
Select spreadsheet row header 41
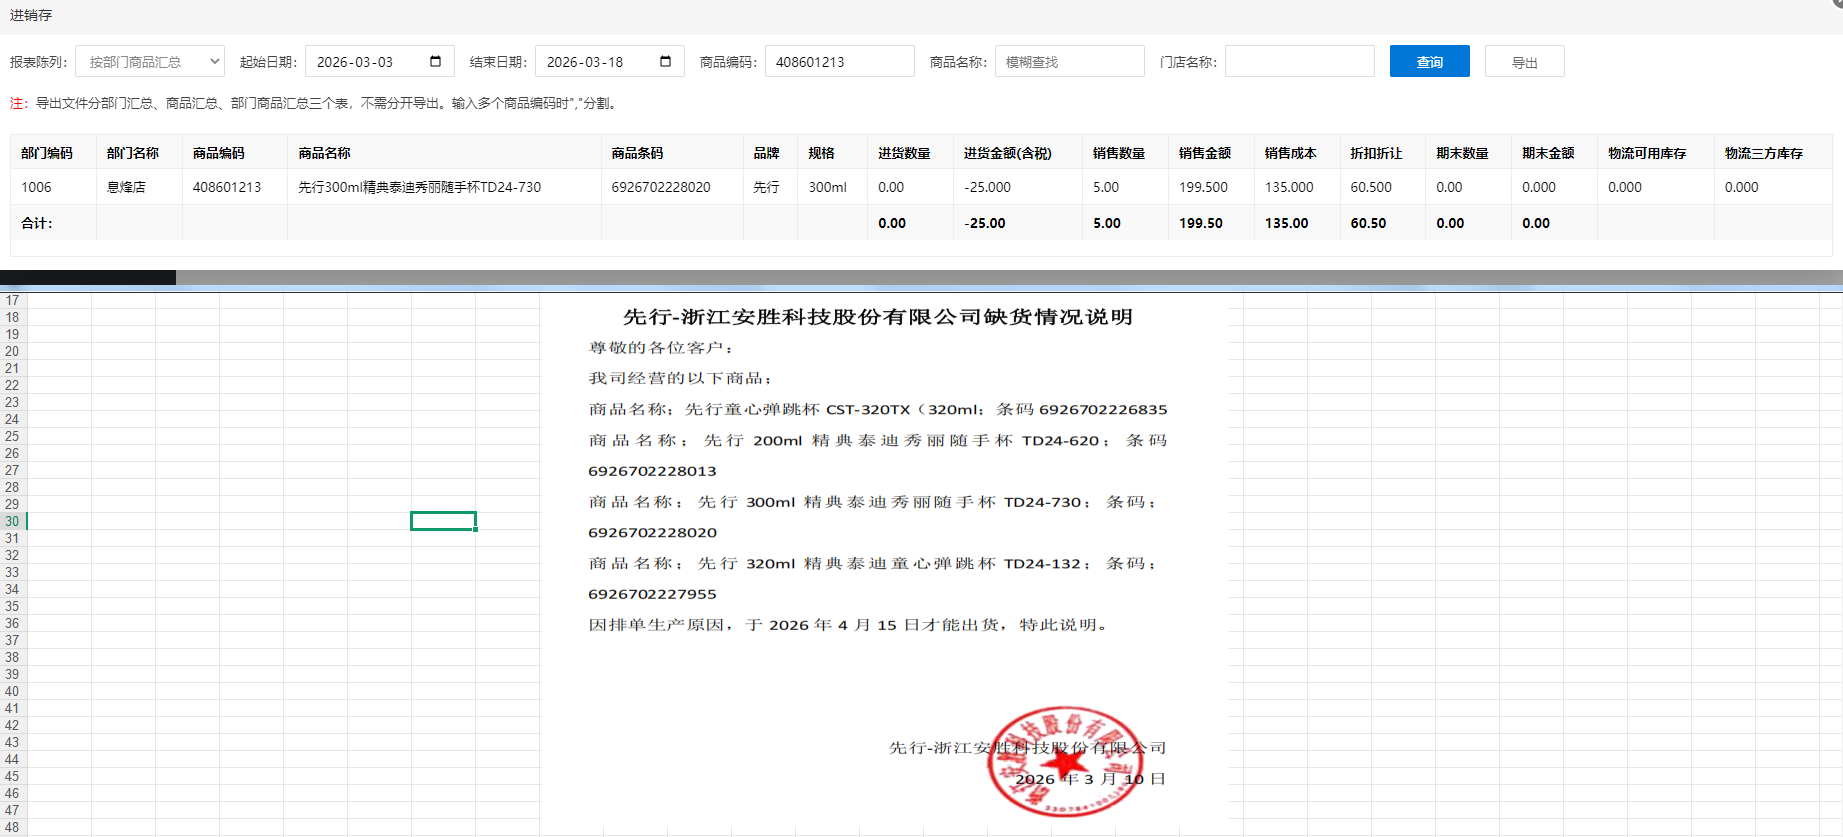point(12,708)
